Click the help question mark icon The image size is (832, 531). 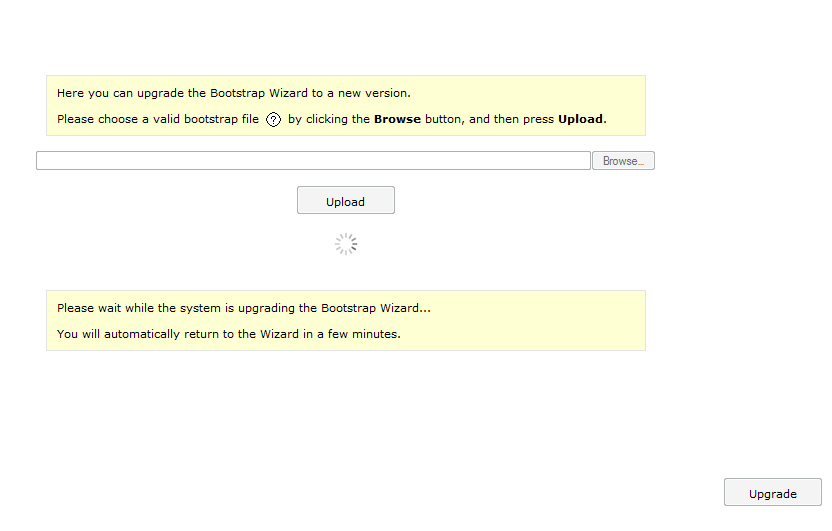273,120
